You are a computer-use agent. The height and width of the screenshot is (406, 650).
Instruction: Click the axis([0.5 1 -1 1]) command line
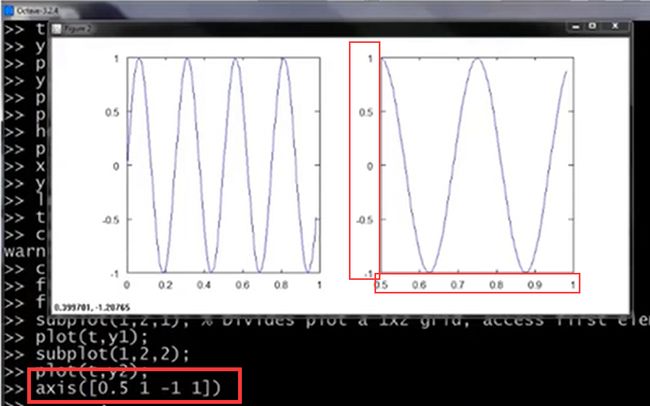(x=128, y=389)
